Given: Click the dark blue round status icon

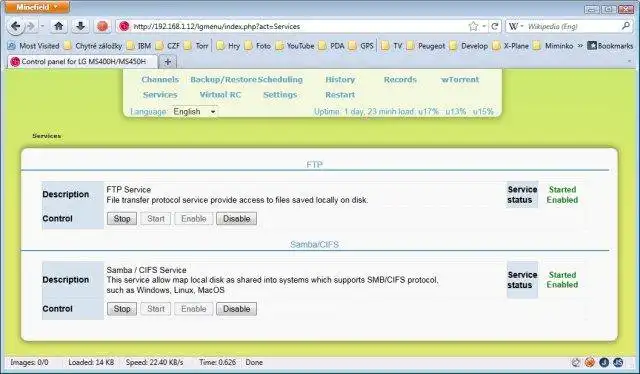Looking at the screenshot, I should [604, 362].
